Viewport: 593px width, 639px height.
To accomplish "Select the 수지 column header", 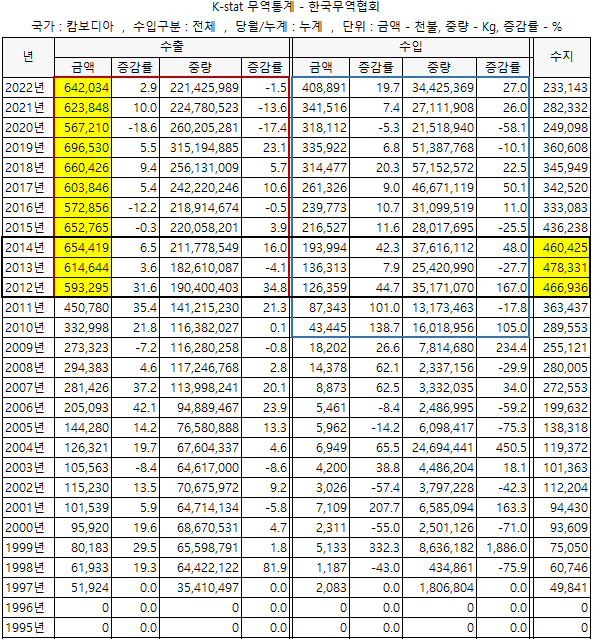I will click(x=562, y=57).
